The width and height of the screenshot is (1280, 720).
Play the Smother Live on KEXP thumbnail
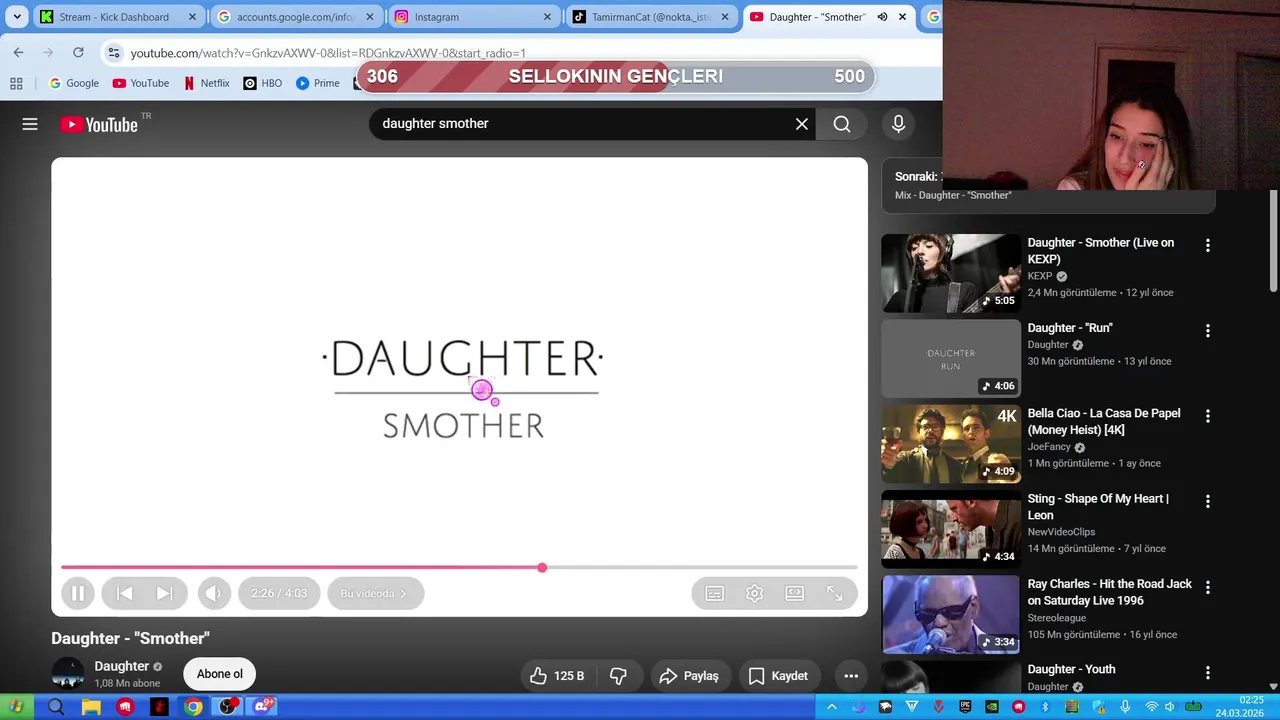950,273
